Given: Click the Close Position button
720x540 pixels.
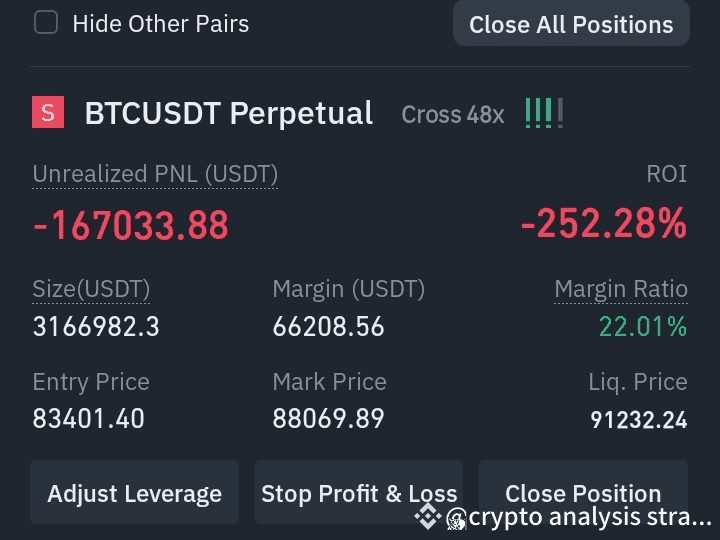Looking at the screenshot, I should coord(583,492).
